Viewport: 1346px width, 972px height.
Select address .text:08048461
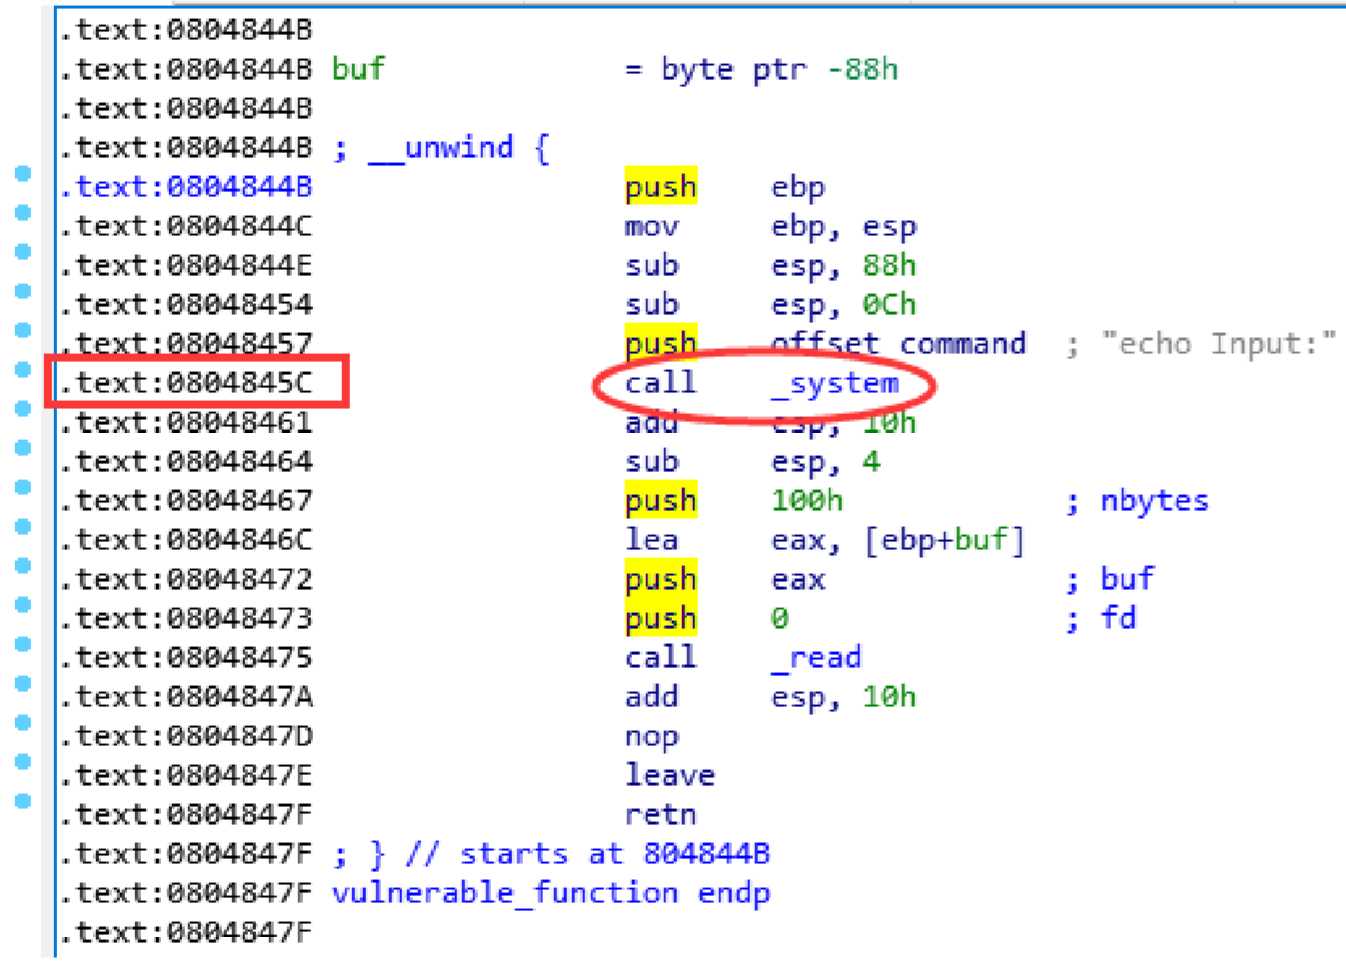point(185,422)
